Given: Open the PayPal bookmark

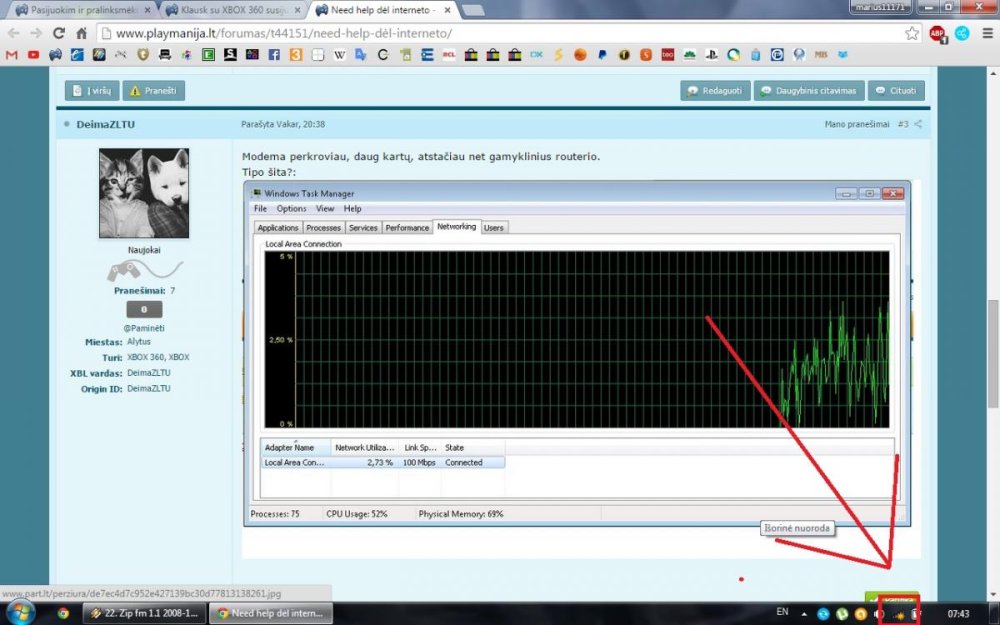Looking at the screenshot, I should 602,55.
